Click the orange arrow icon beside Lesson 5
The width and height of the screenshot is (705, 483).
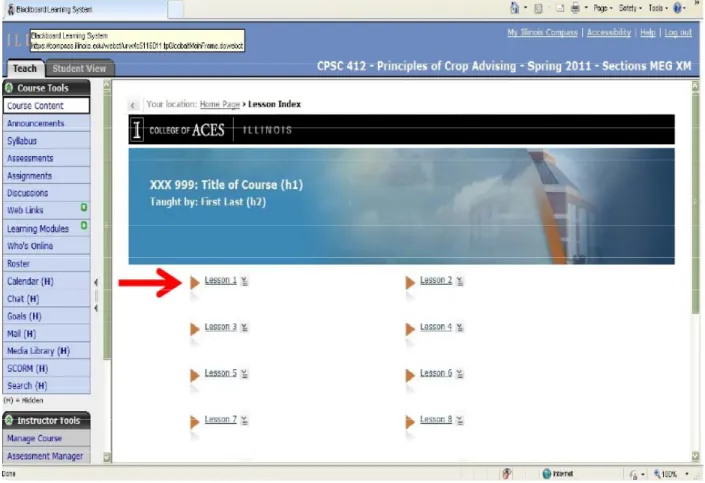click(x=195, y=375)
